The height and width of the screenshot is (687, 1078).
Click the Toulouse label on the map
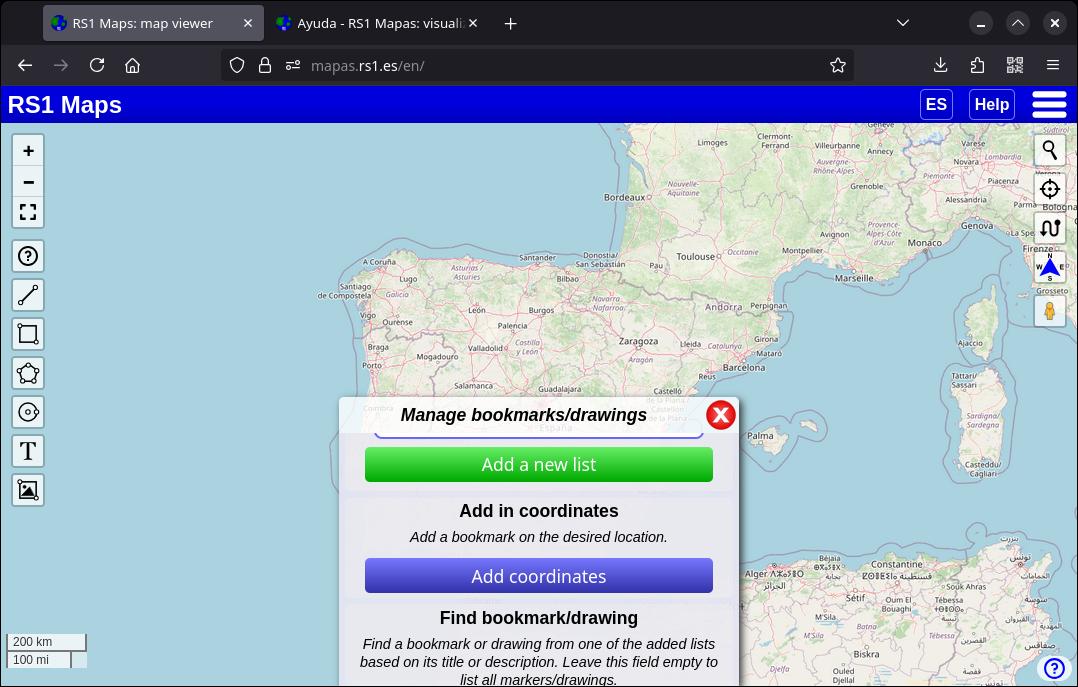pos(696,257)
